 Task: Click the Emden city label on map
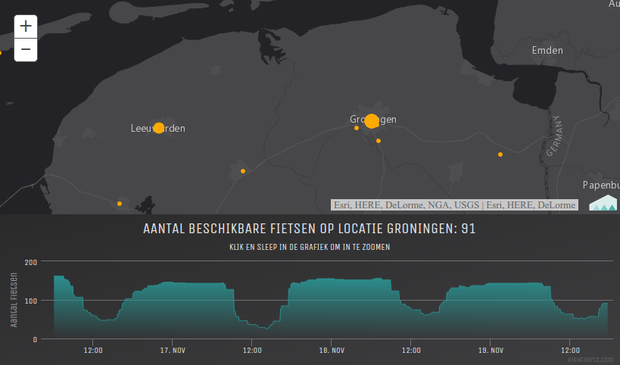[x=547, y=50]
